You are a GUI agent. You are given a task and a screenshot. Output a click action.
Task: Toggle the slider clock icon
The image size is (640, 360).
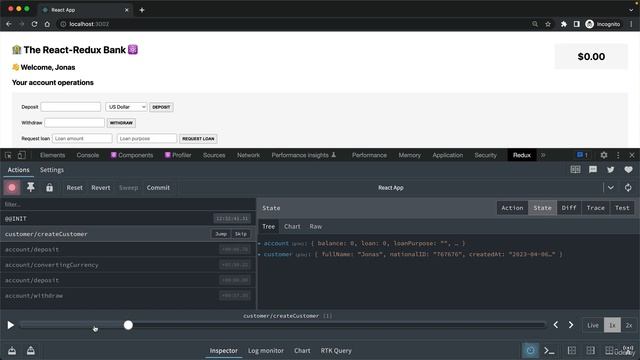pyautogui.click(x=530, y=350)
